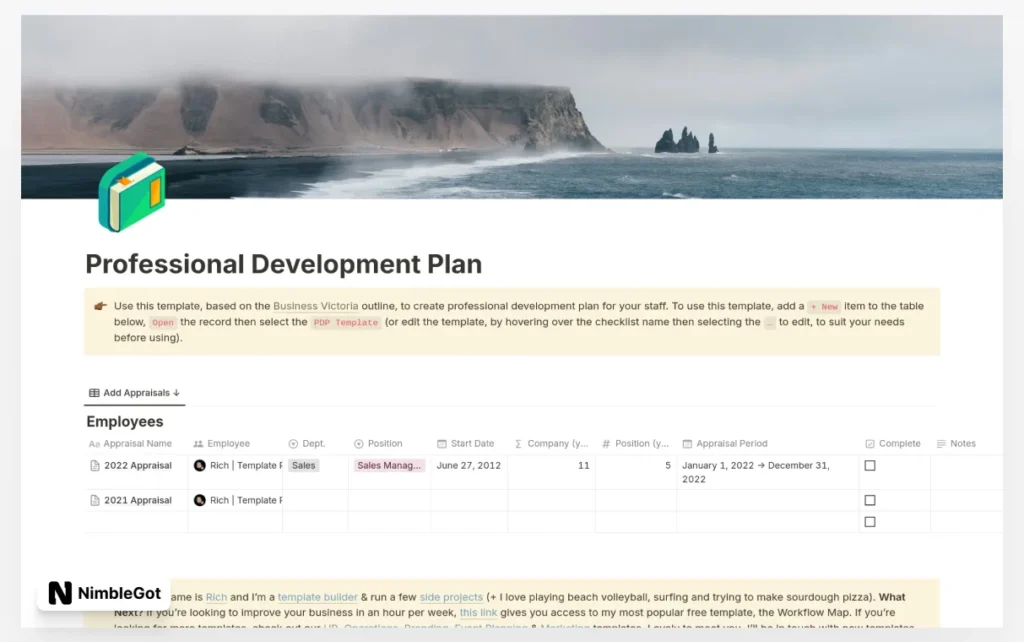Tick the Complete checkbox for 2022 Appraisal

click(870, 466)
